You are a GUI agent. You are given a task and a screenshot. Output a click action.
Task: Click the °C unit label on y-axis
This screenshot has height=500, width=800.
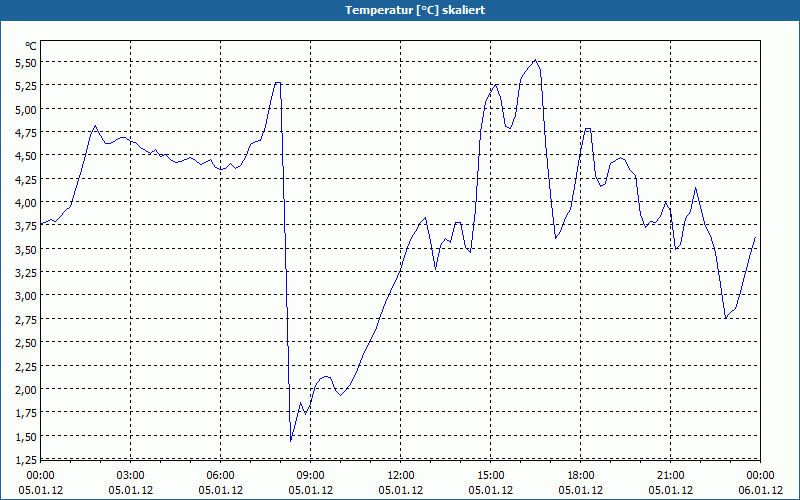coord(31,46)
